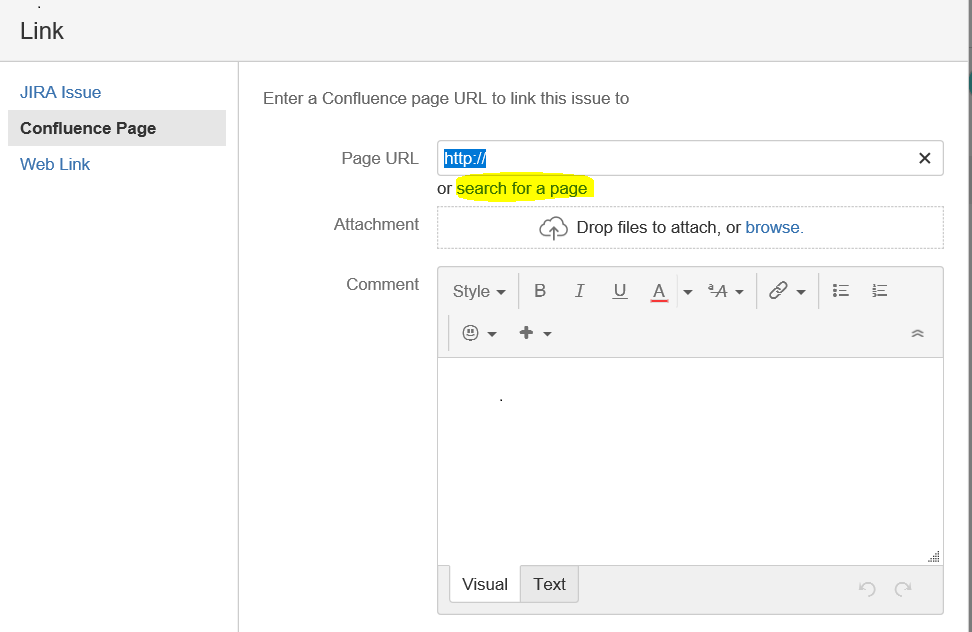Select the Web Link link type
This screenshot has height=632, width=972.
(55, 164)
